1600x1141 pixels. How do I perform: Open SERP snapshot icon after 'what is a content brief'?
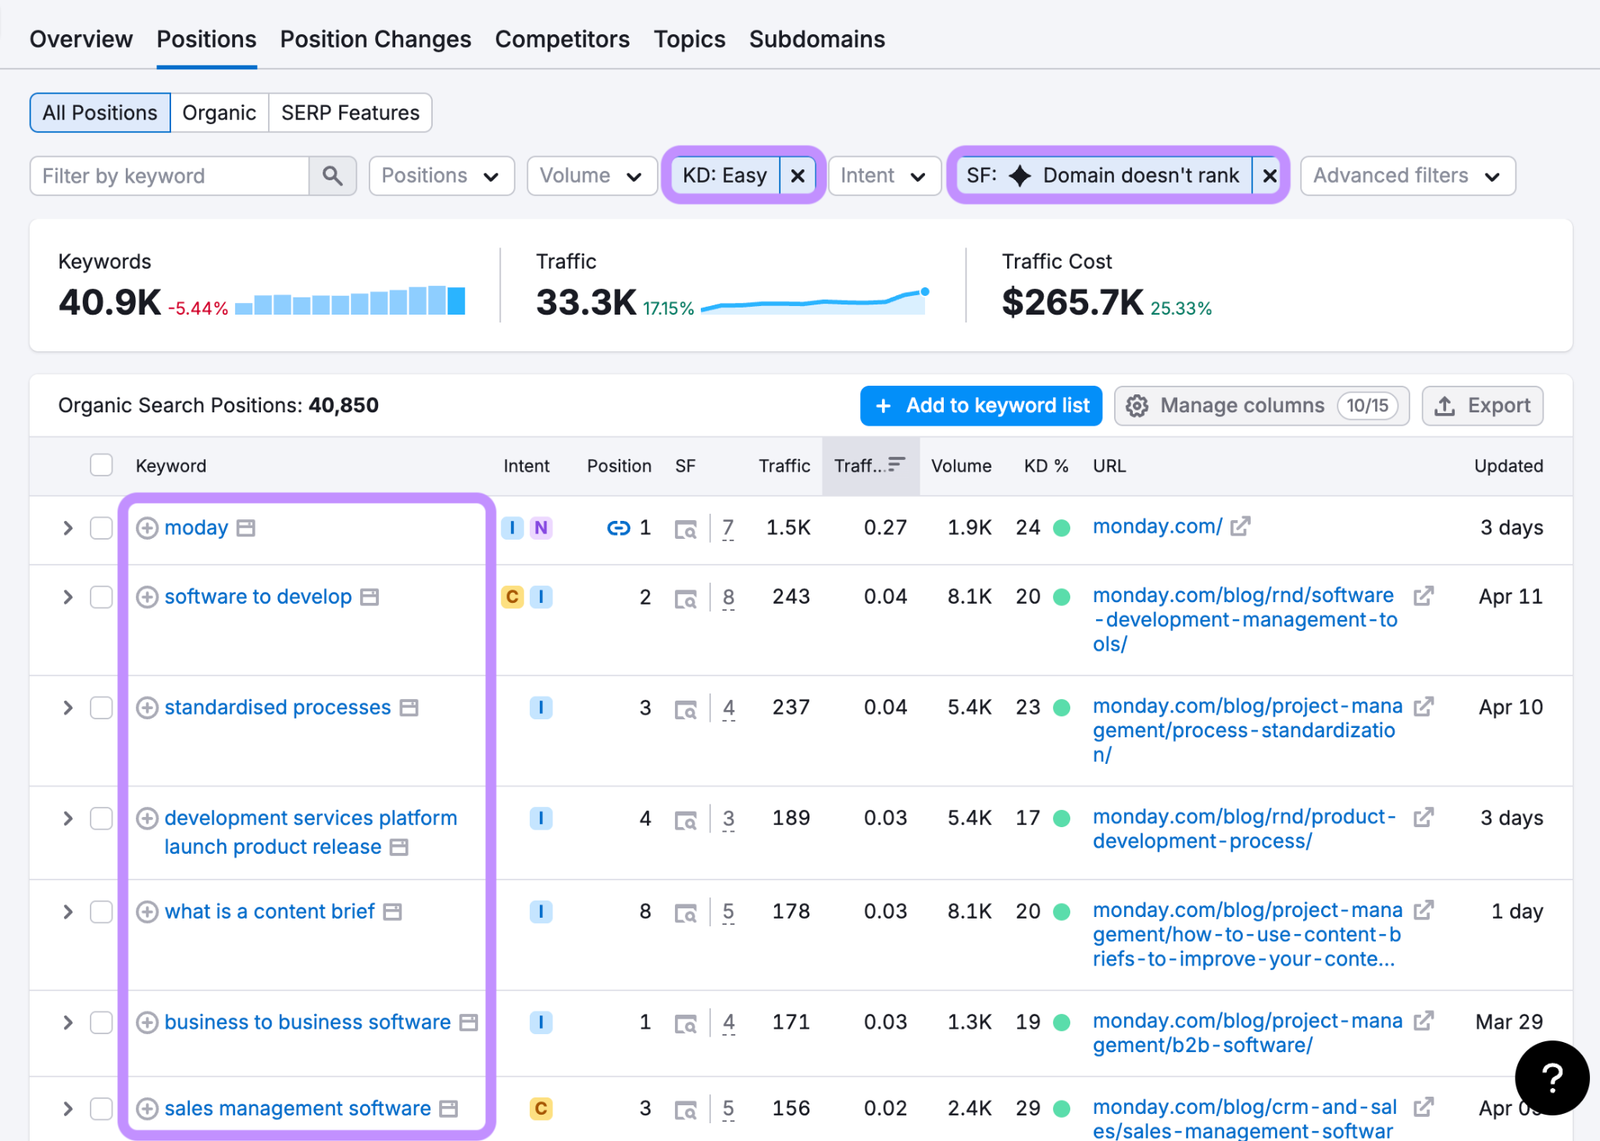(393, 912)
